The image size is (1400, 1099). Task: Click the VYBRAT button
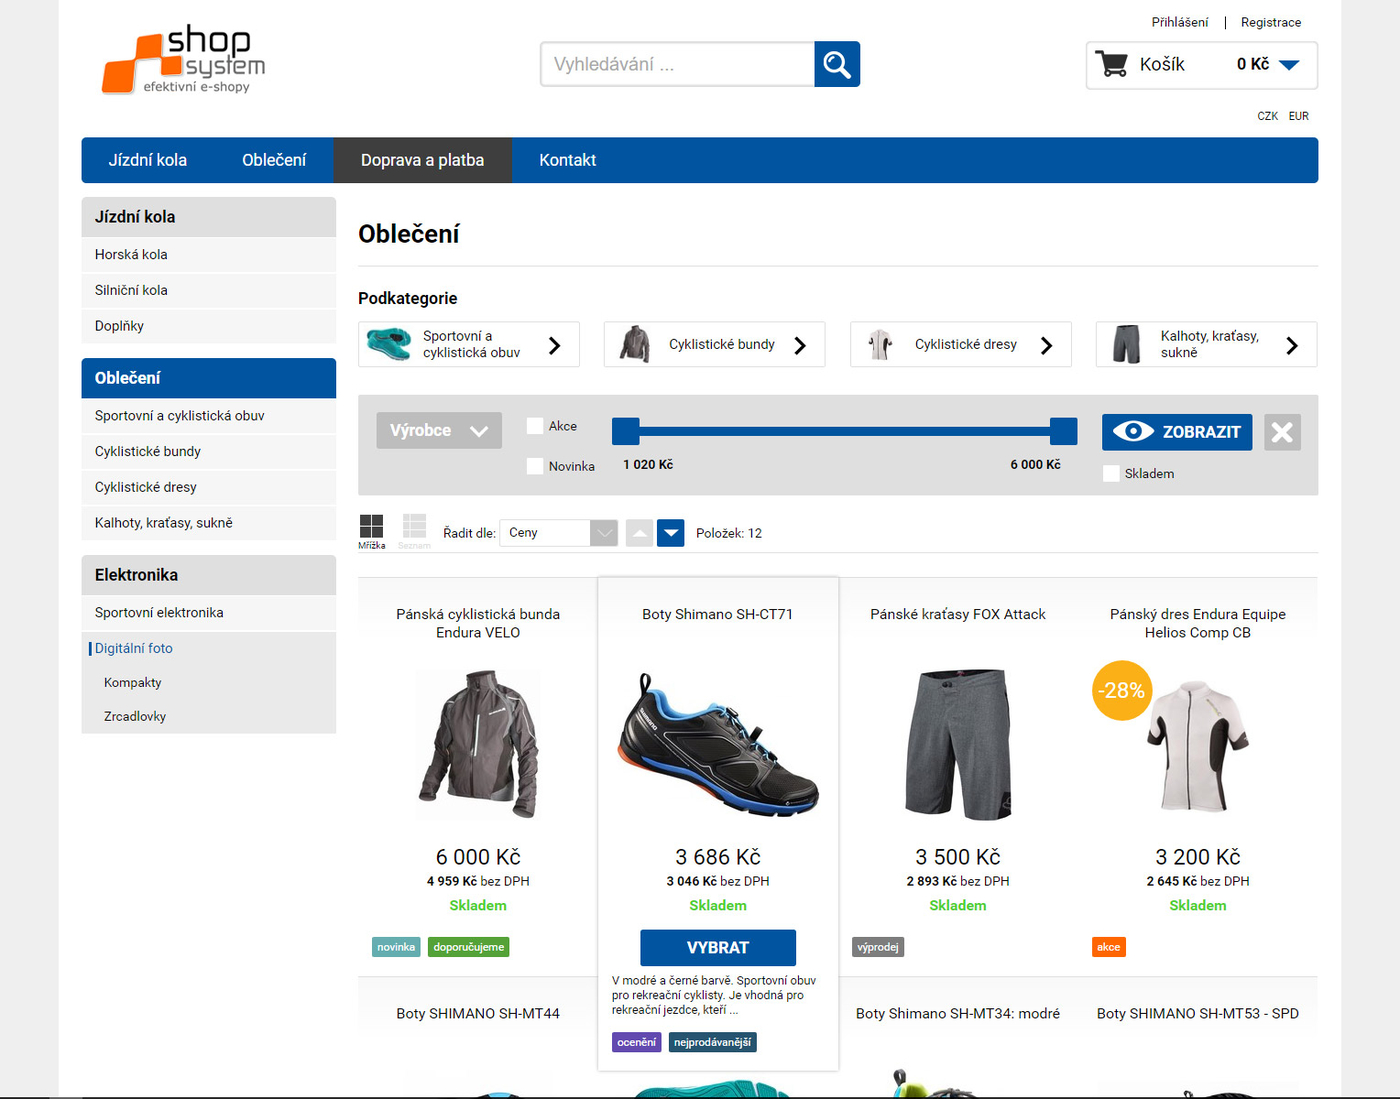click(x=718, y=948)
